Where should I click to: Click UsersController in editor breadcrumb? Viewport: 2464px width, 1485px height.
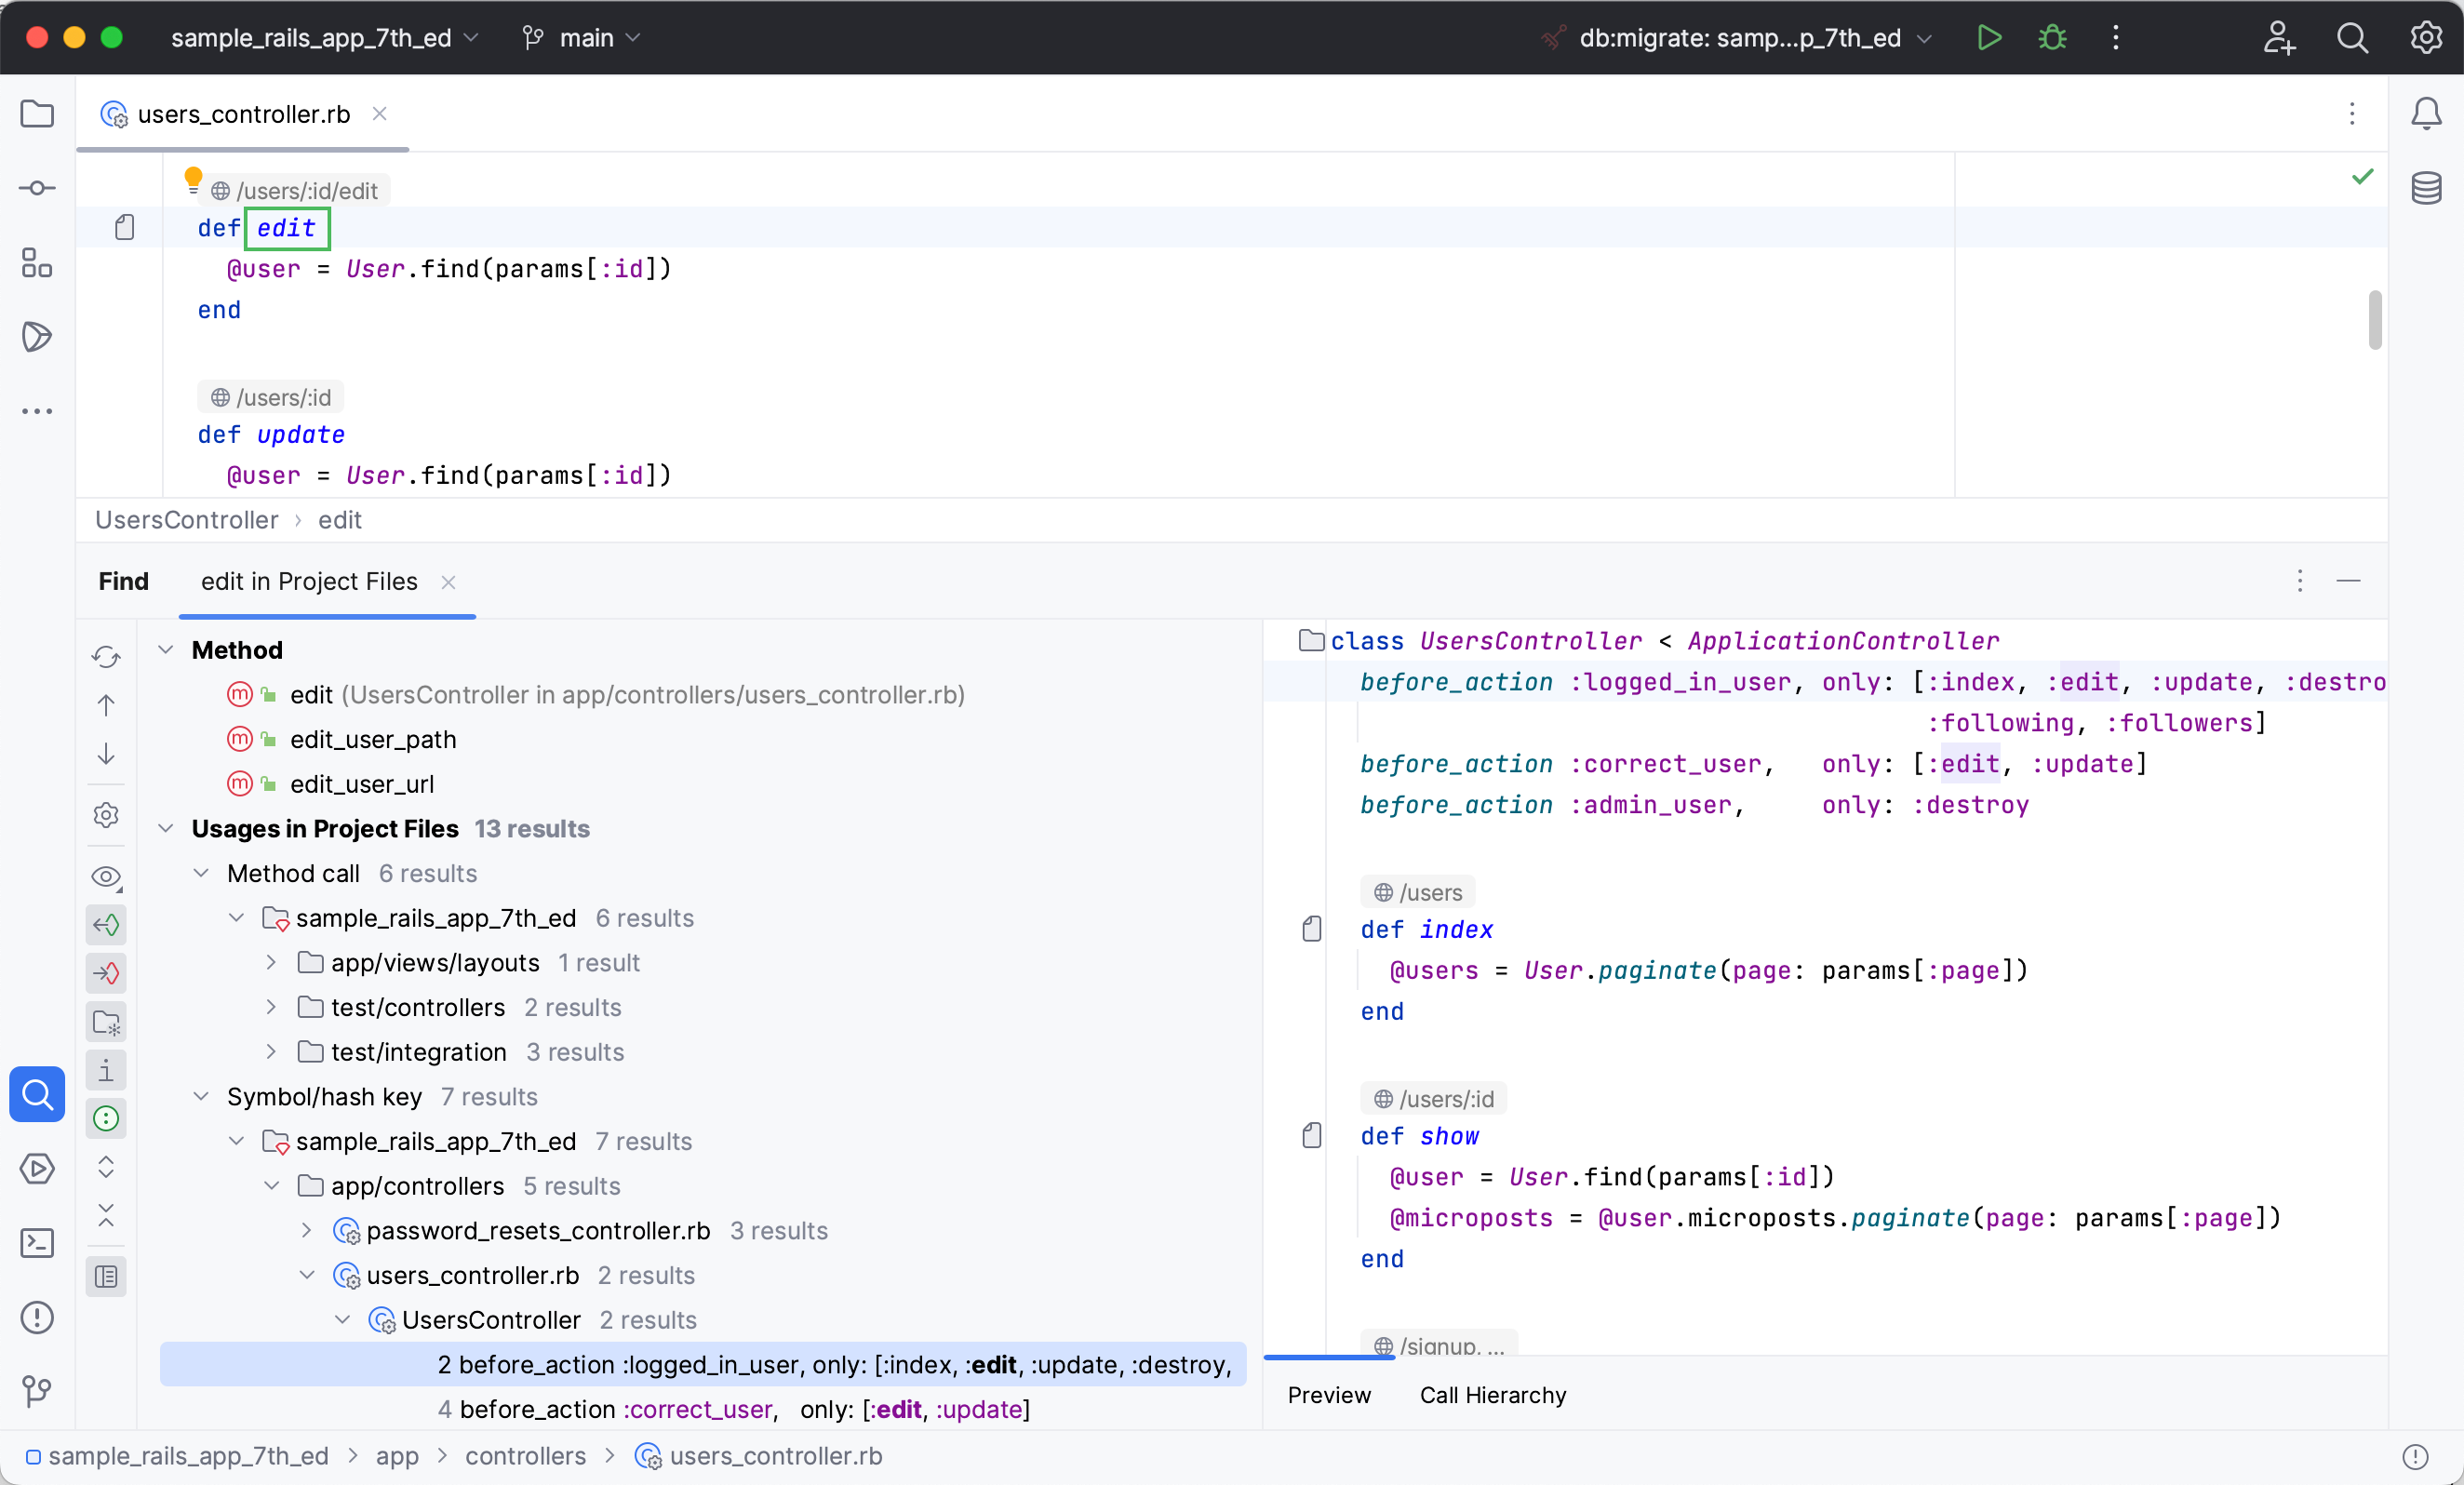click(187, 520)
